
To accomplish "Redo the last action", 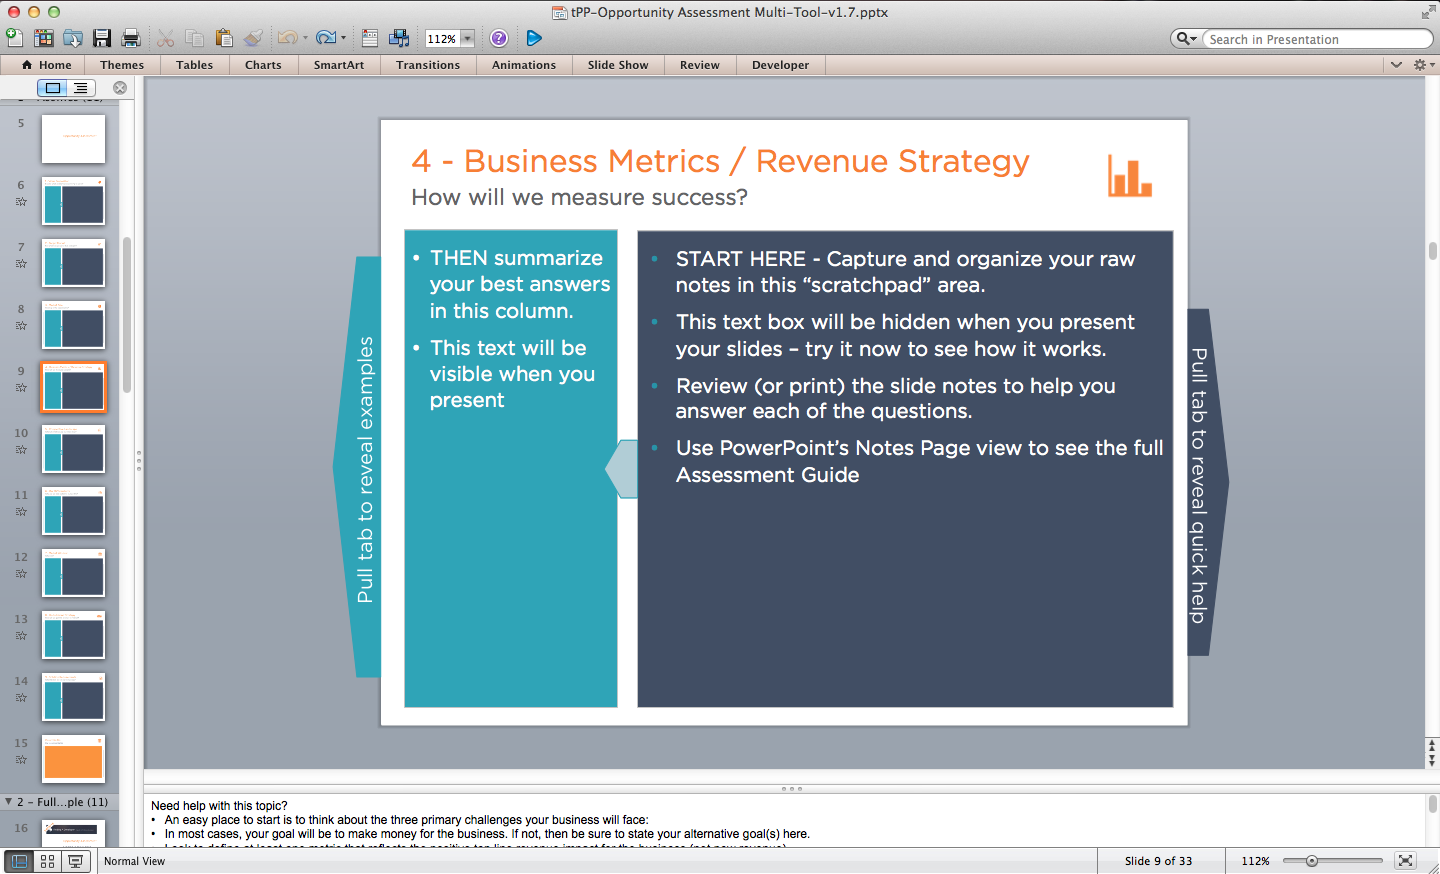I will point(326,38).
